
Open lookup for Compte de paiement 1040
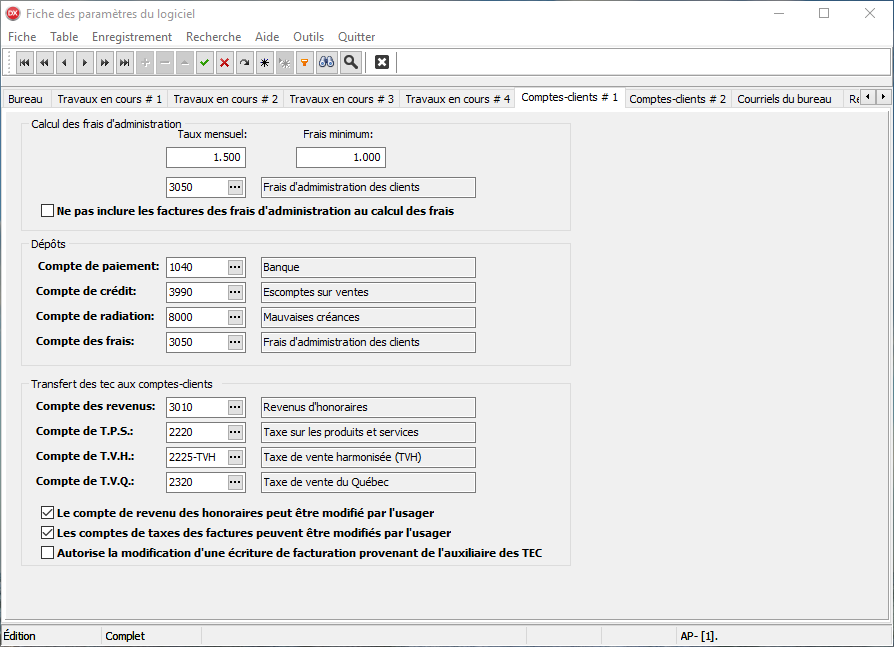click(235, 267)
